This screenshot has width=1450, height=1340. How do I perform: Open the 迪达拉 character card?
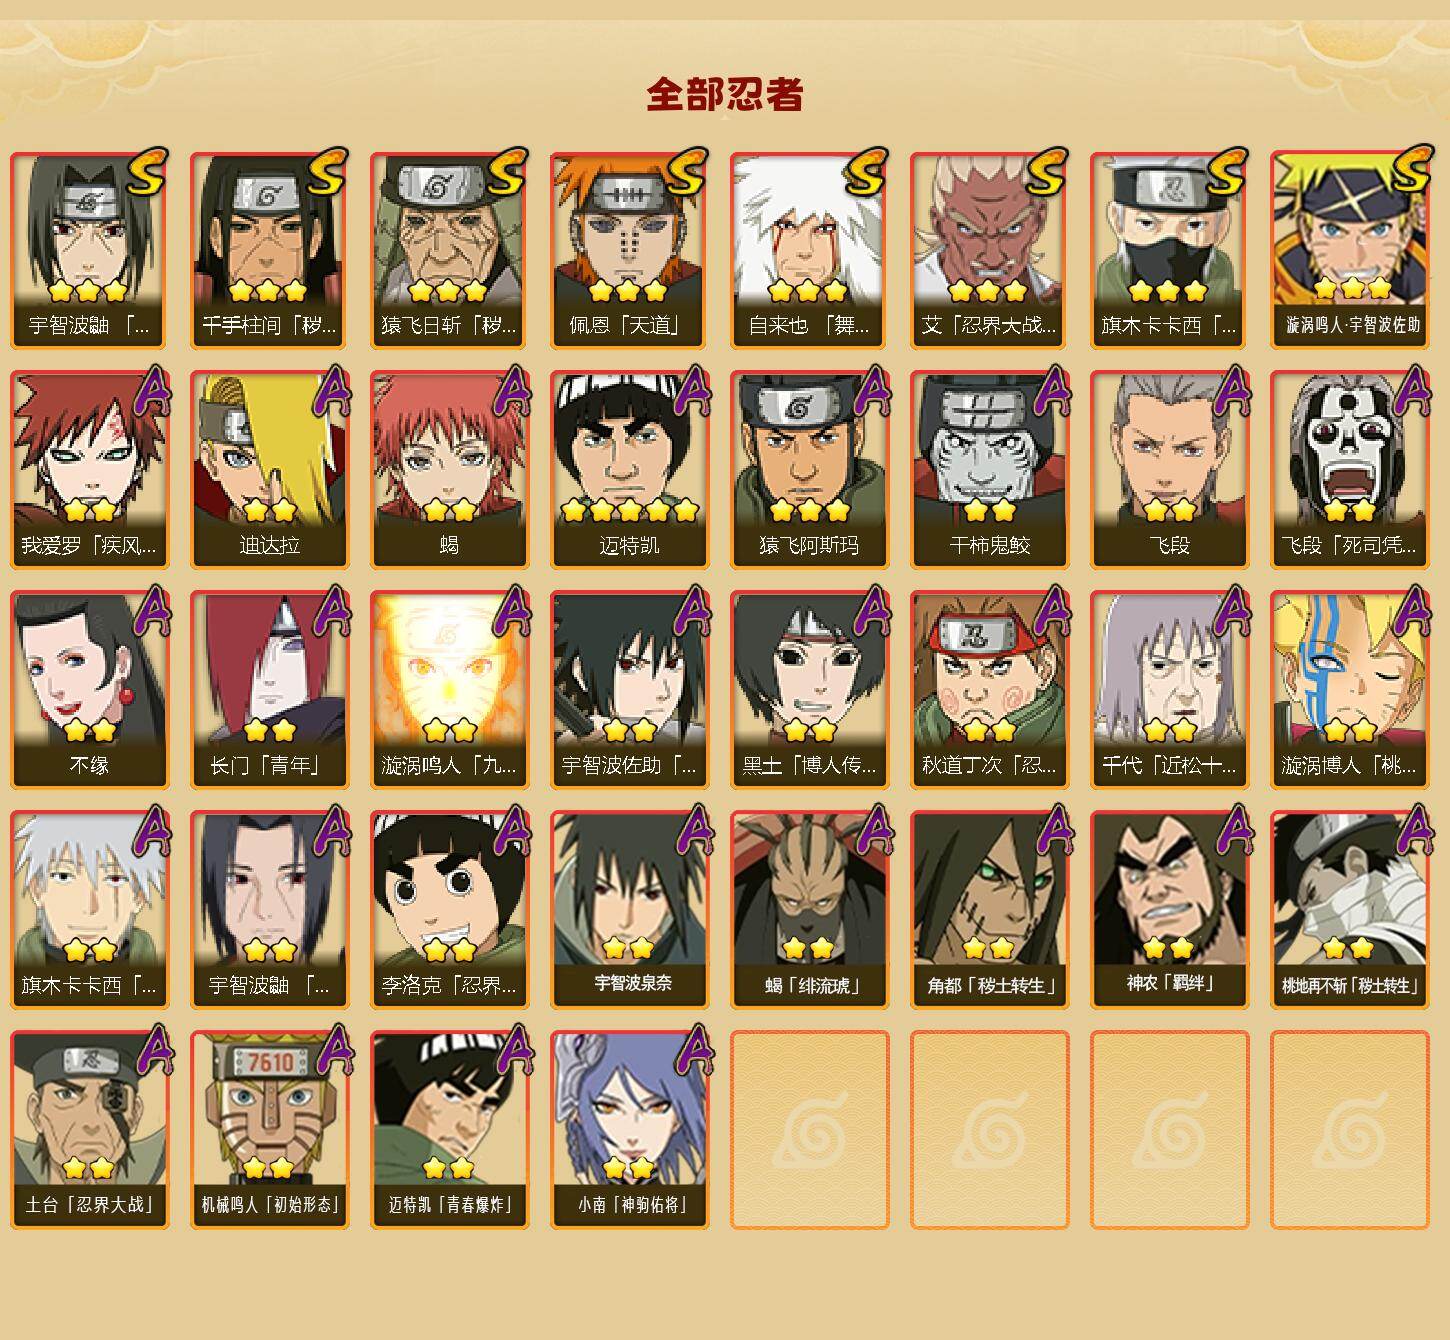[x=269, y=470]
